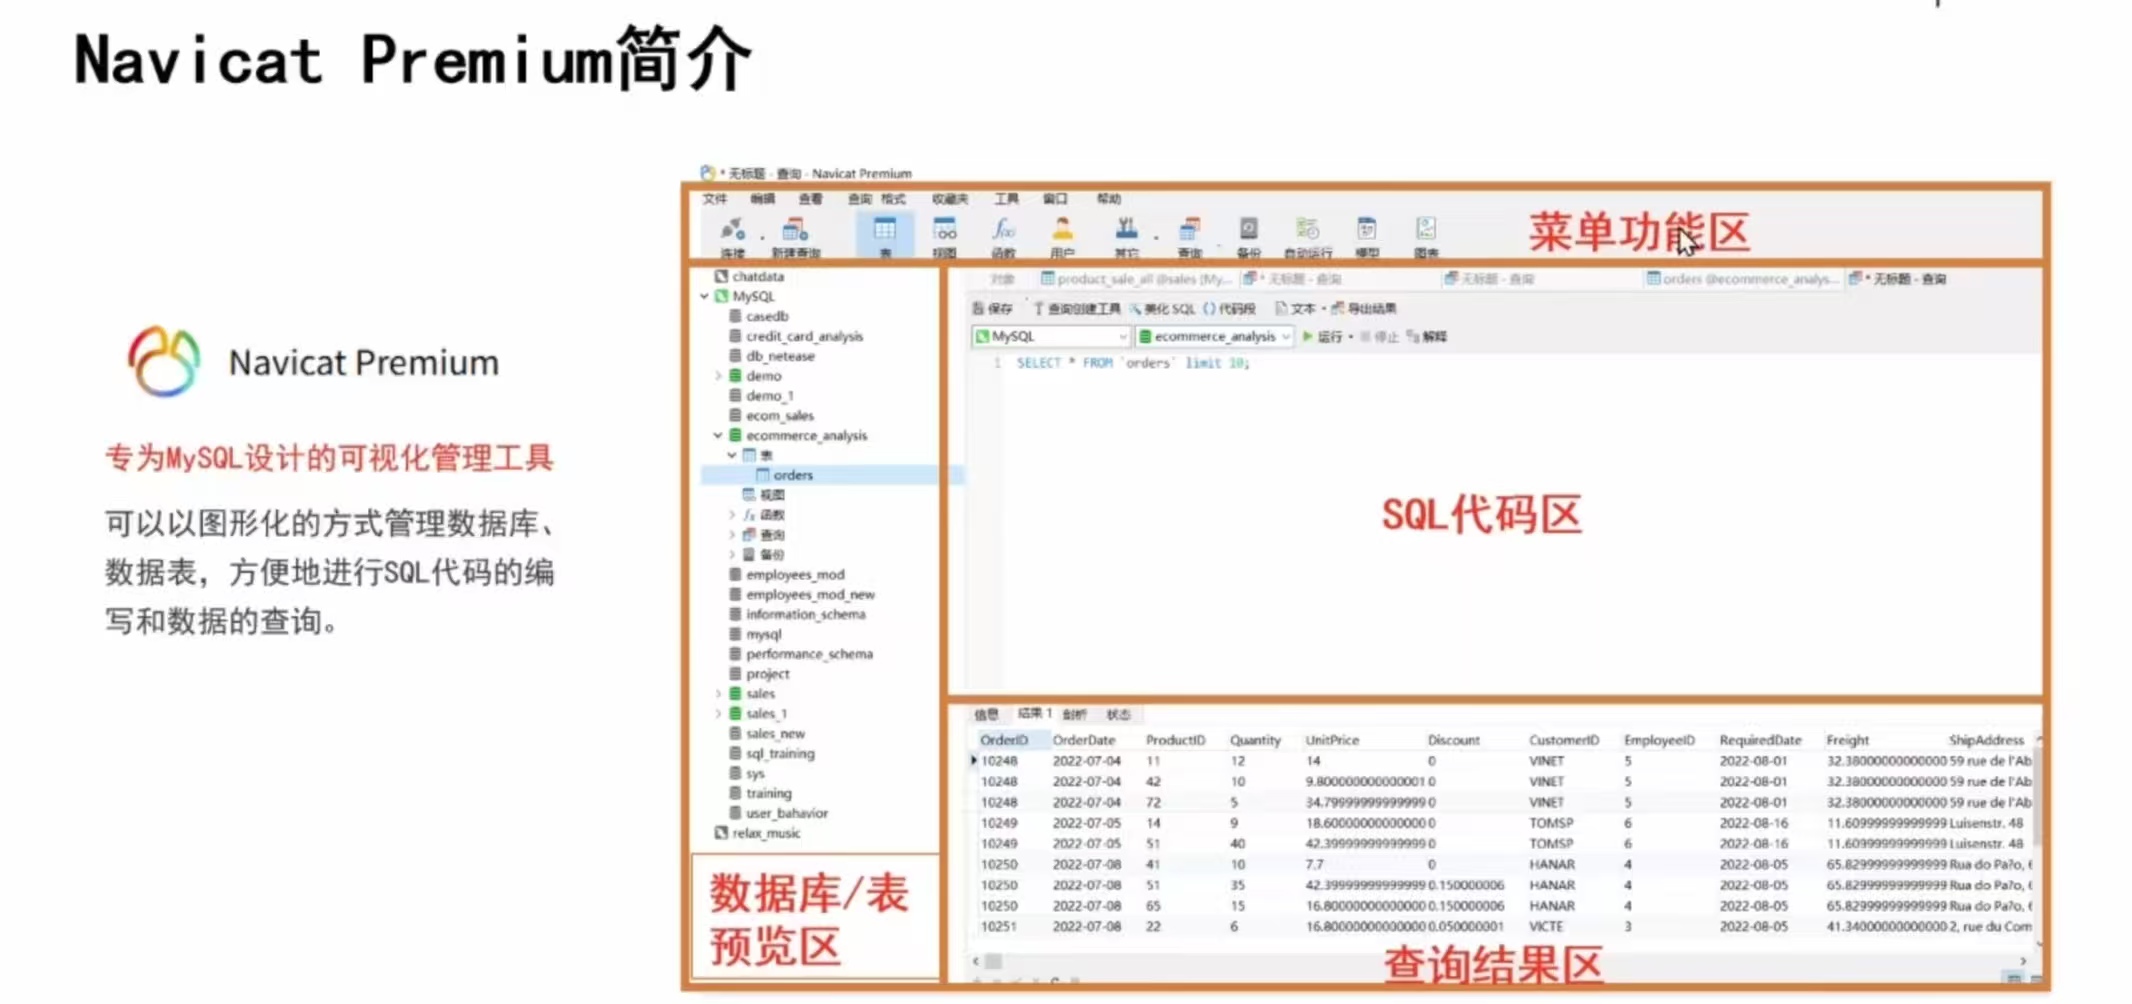Open the 收藏夹 (Favorites) menu
Screen dimensions: 2132x1004
point(949,199)
